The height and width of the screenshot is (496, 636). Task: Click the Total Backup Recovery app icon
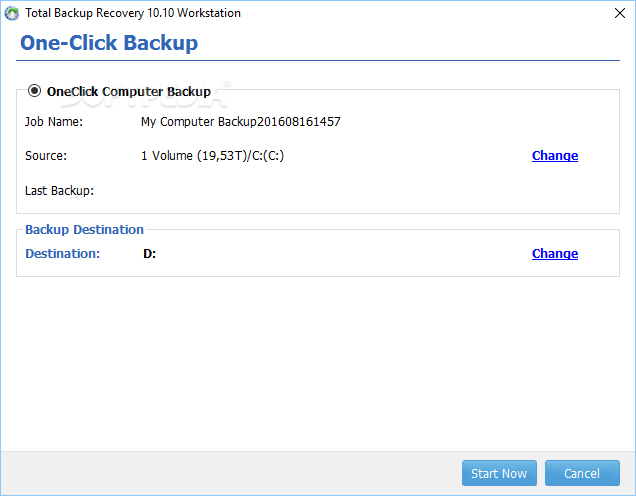pos(12,13)
